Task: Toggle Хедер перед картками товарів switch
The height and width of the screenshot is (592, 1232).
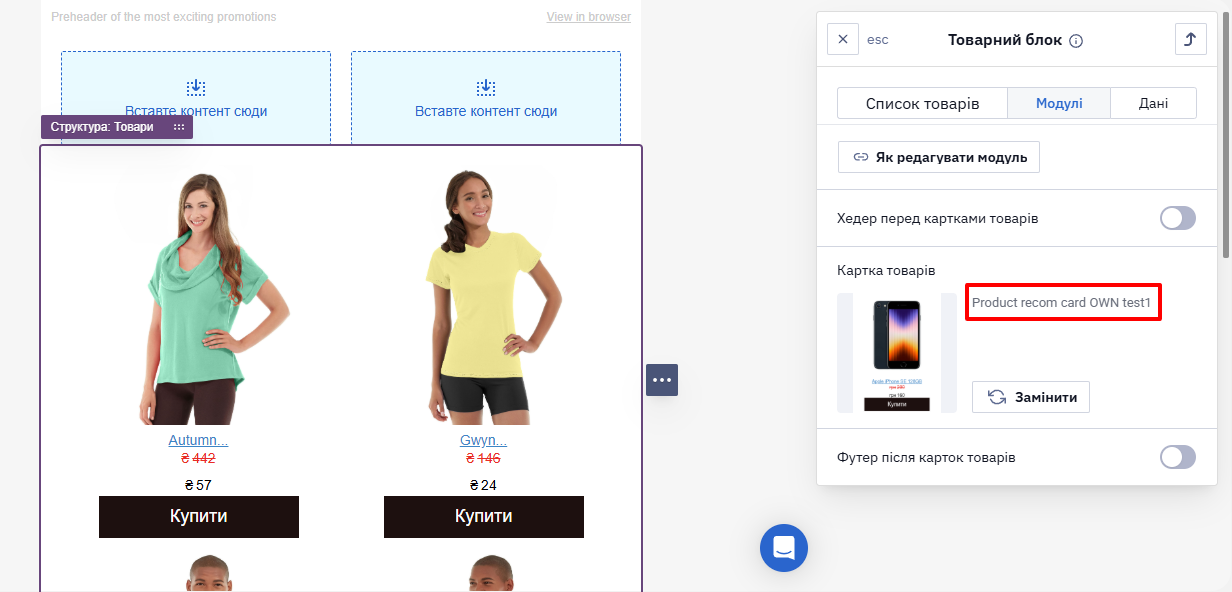Action: (1178, 218)
